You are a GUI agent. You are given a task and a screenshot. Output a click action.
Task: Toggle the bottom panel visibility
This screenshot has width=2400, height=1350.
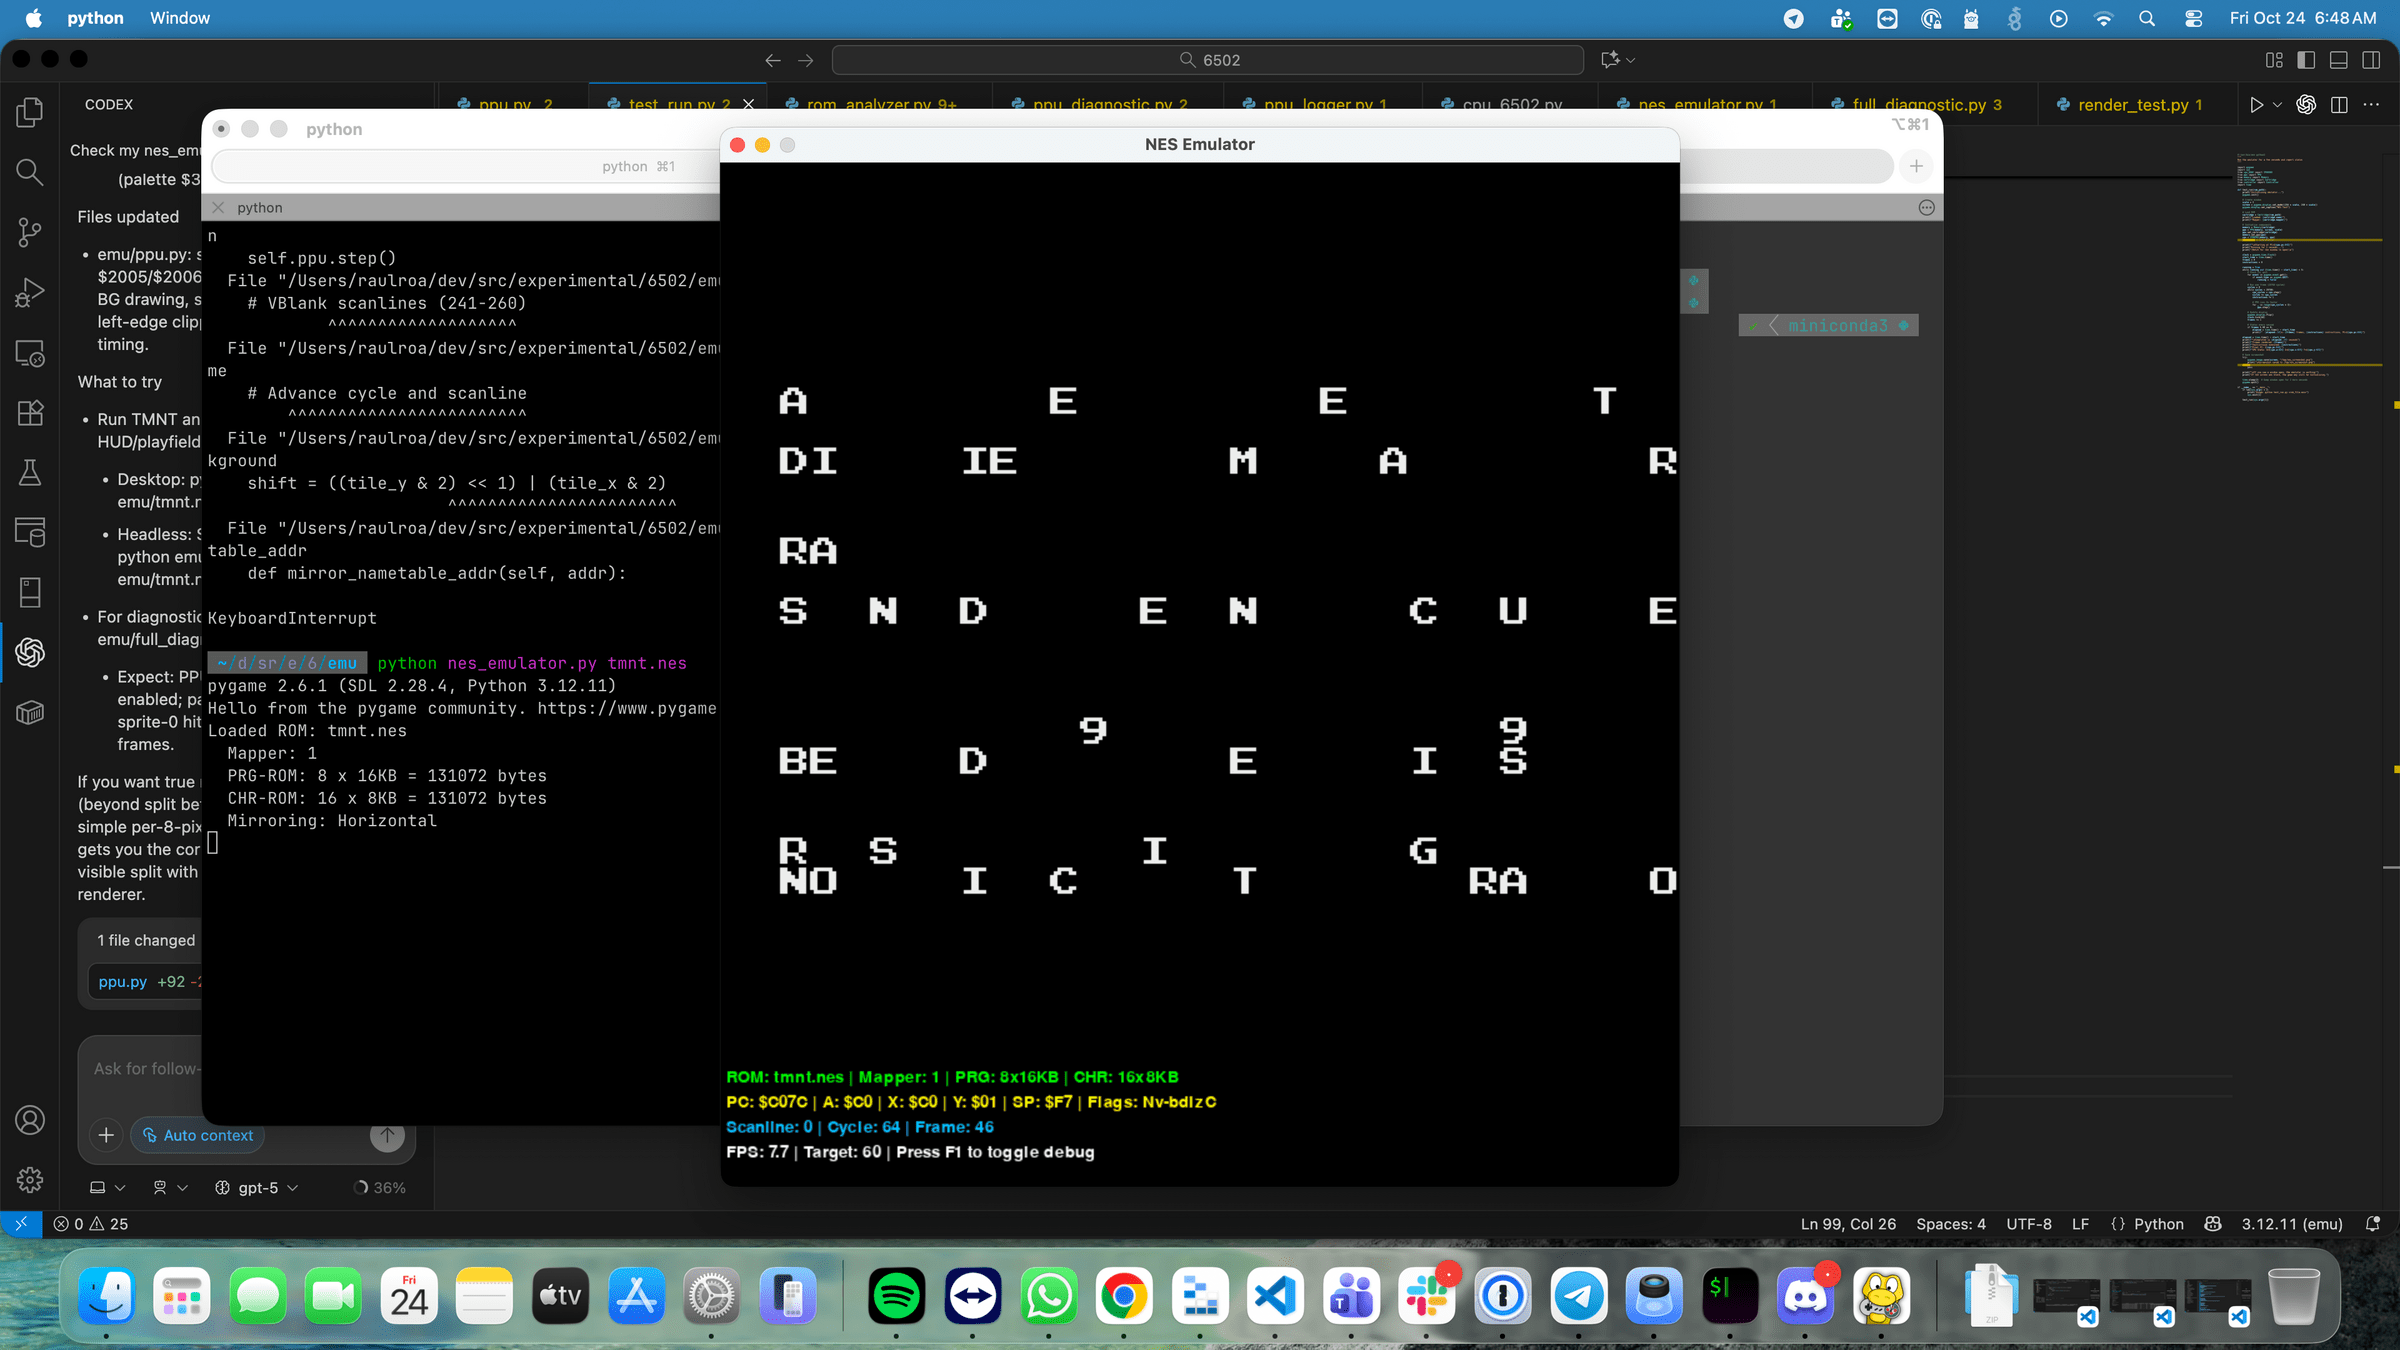2338,60
